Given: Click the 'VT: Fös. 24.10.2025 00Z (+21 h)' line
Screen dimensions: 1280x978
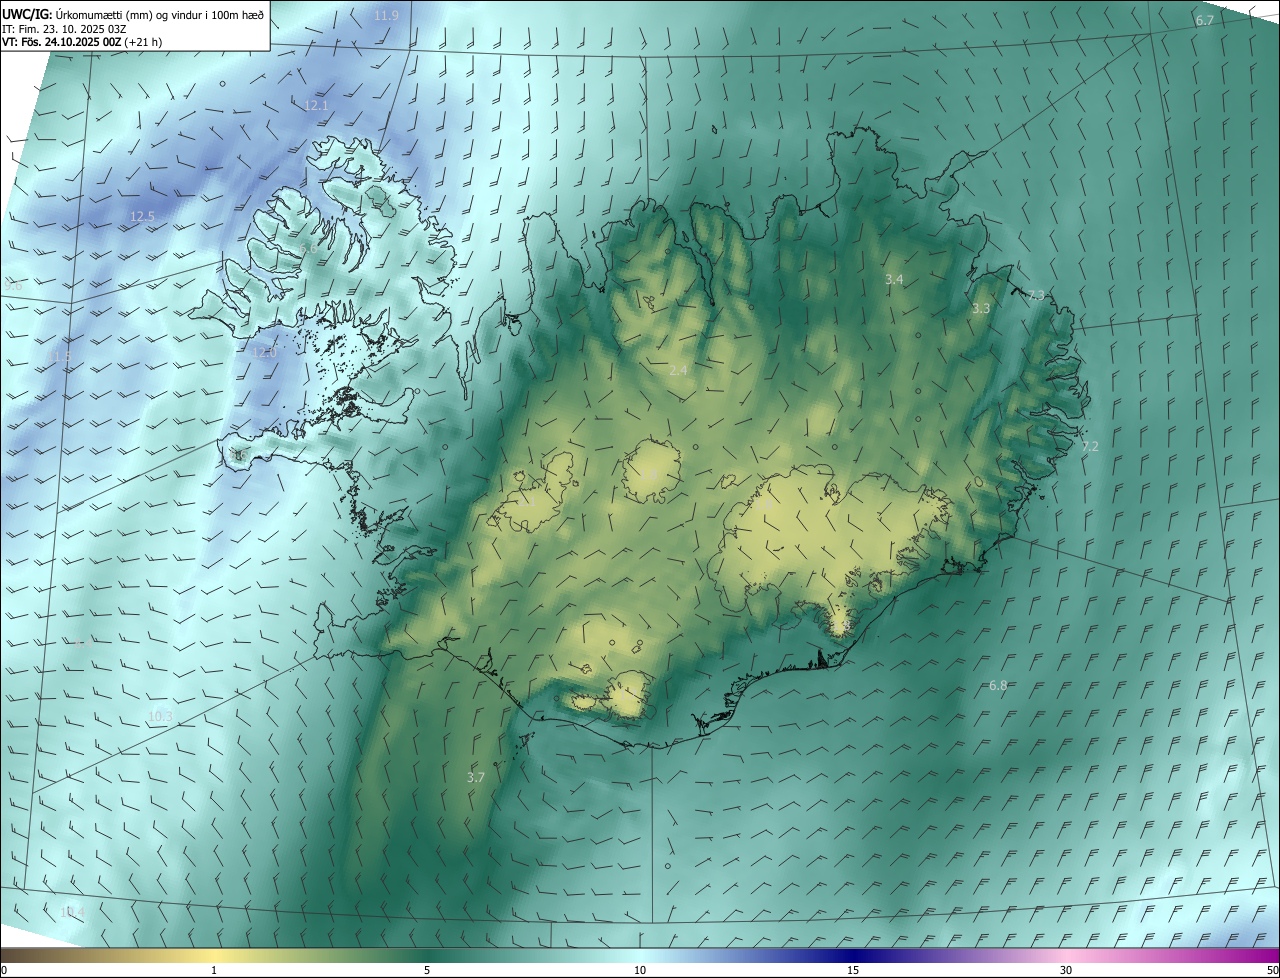Looking at the screenshot, I should point(82,42).
